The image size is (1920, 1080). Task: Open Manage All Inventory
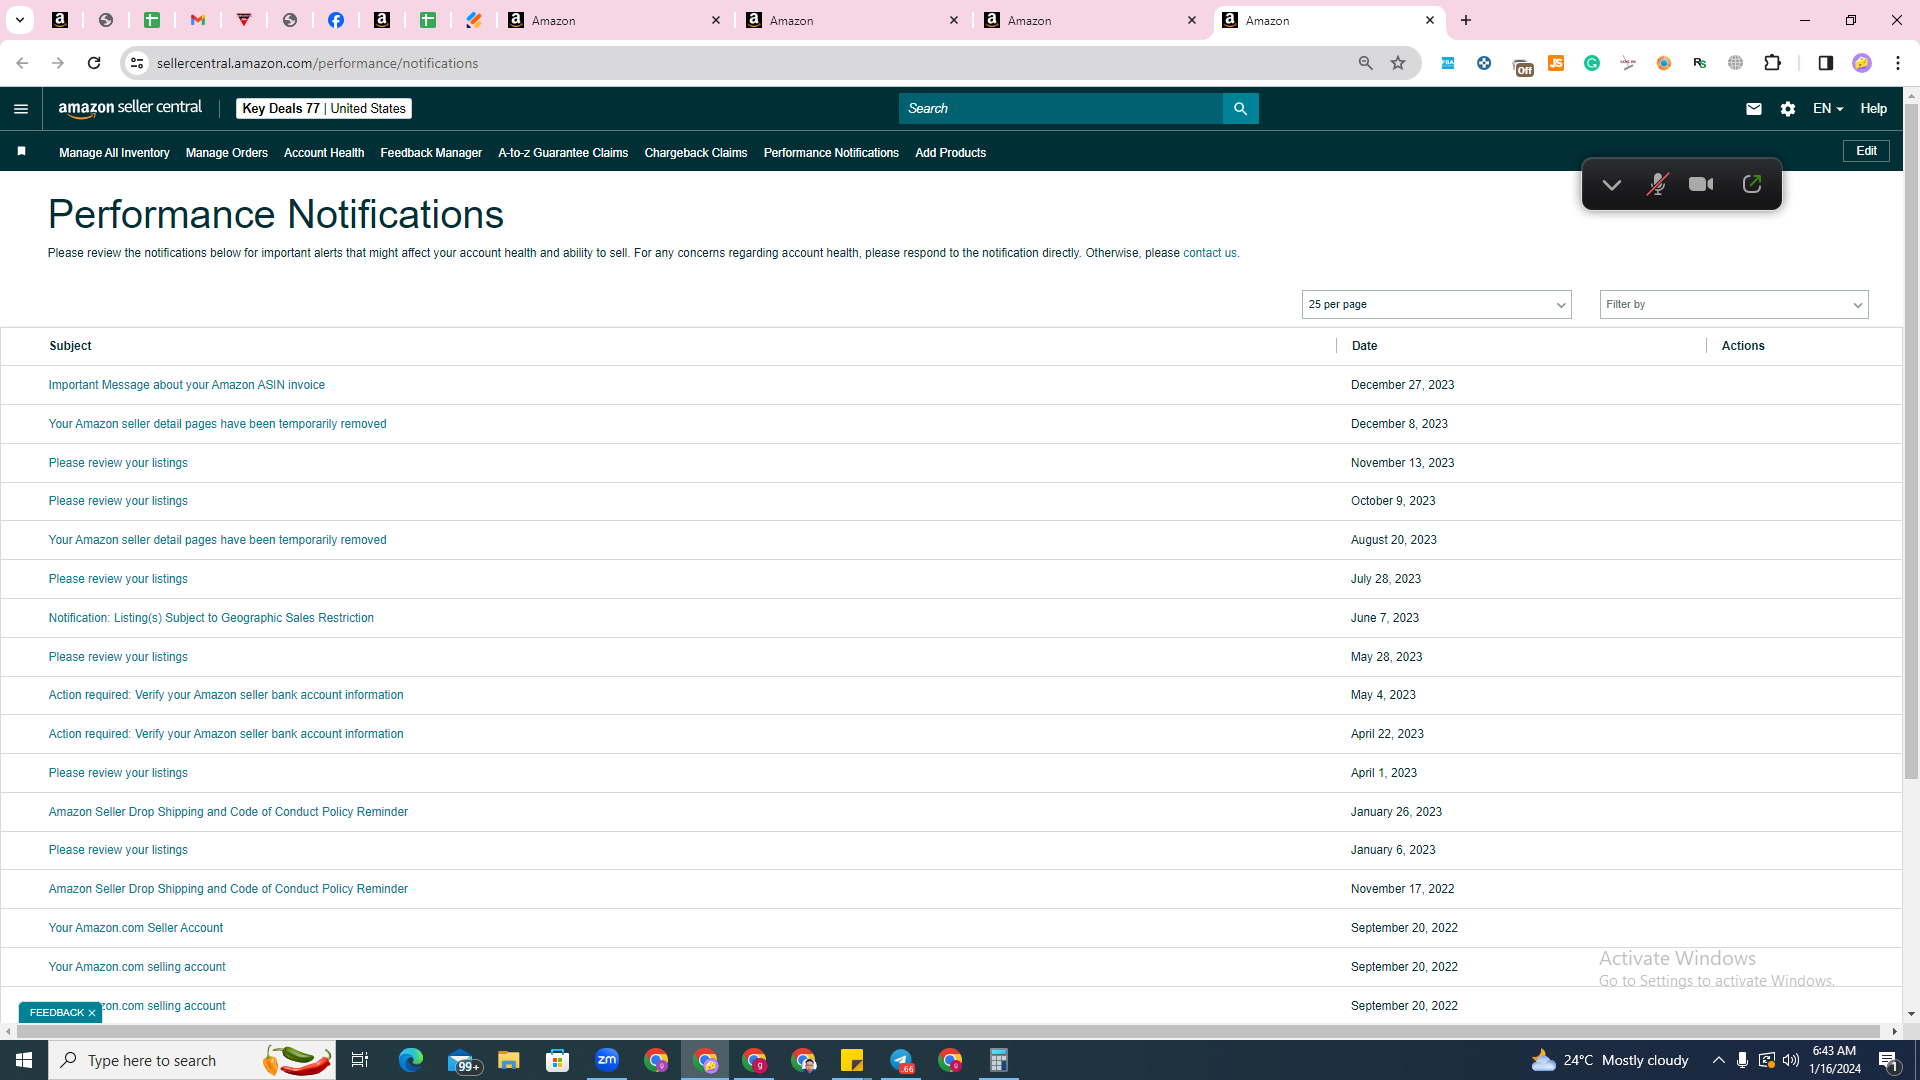click(x=114, y=153)
